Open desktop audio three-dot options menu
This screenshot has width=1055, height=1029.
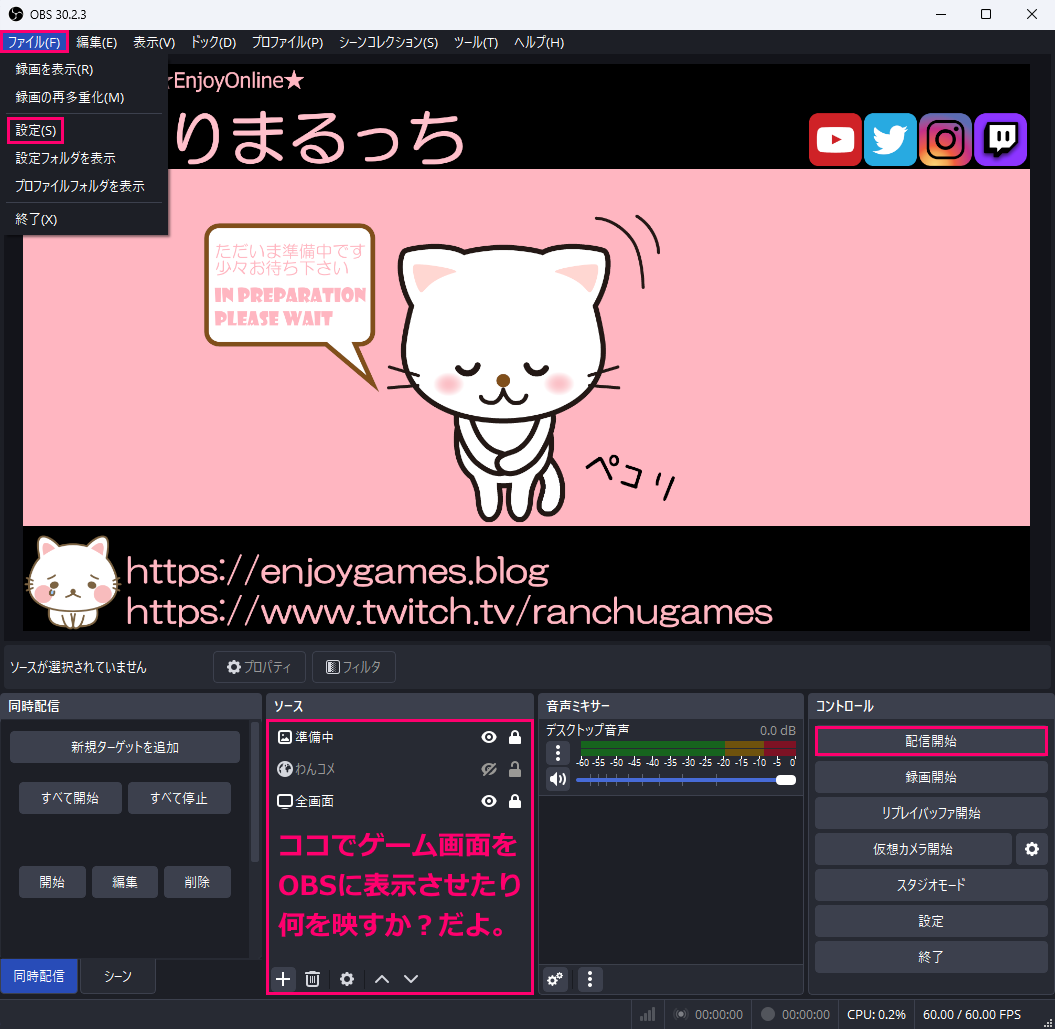tap(557, 752)
